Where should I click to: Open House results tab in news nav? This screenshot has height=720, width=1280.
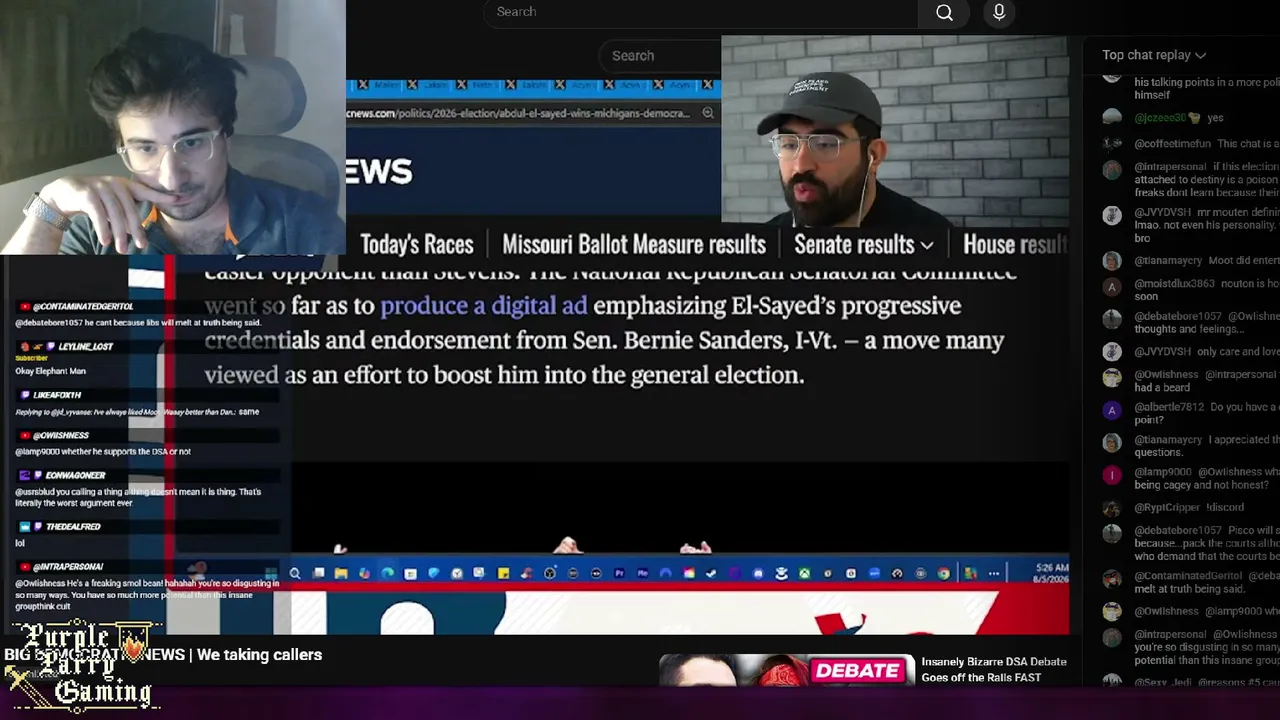(x=1015, y=245)
